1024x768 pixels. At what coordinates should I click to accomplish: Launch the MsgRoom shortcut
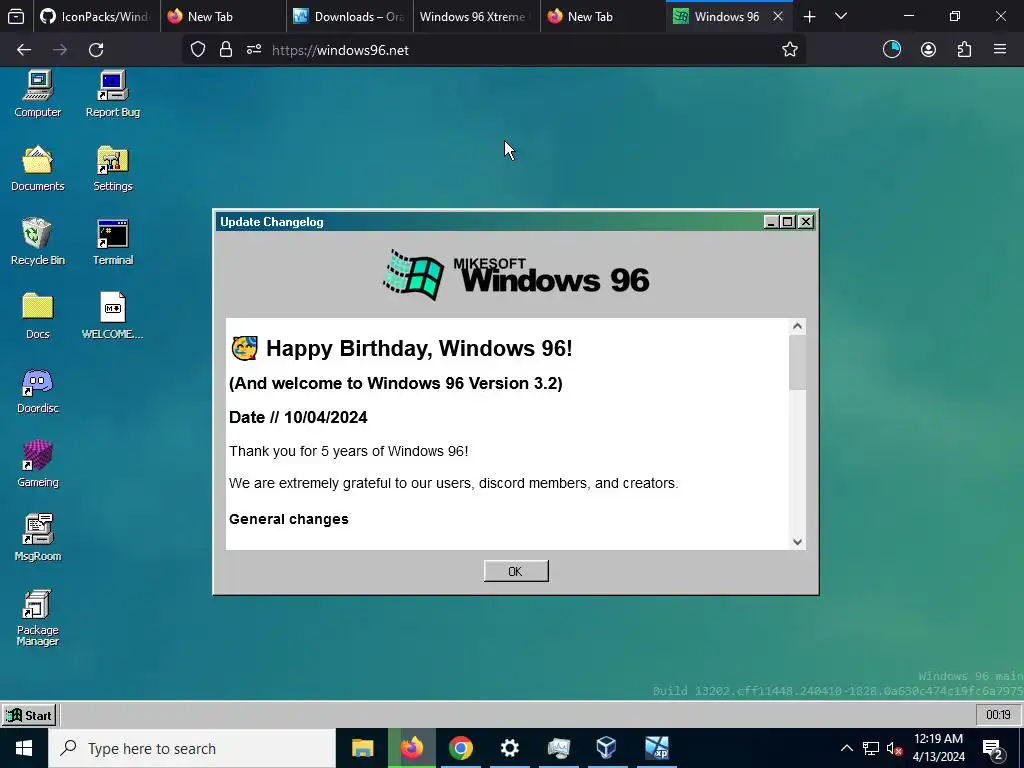(38, 537)
